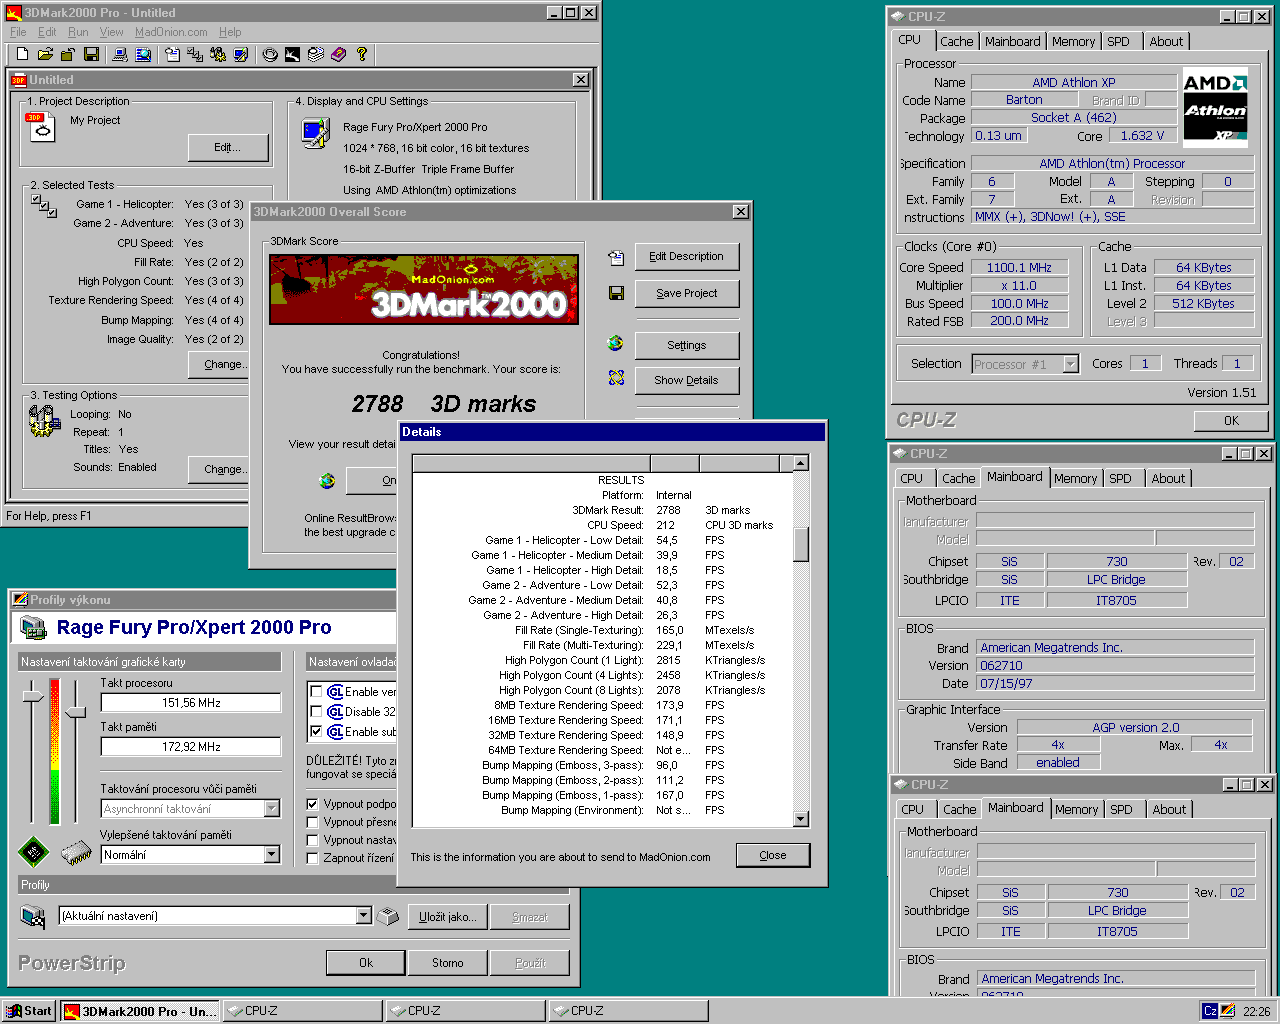
Task: Click the stacked disks toolbar icon
Action: click(x=316, y=54)
